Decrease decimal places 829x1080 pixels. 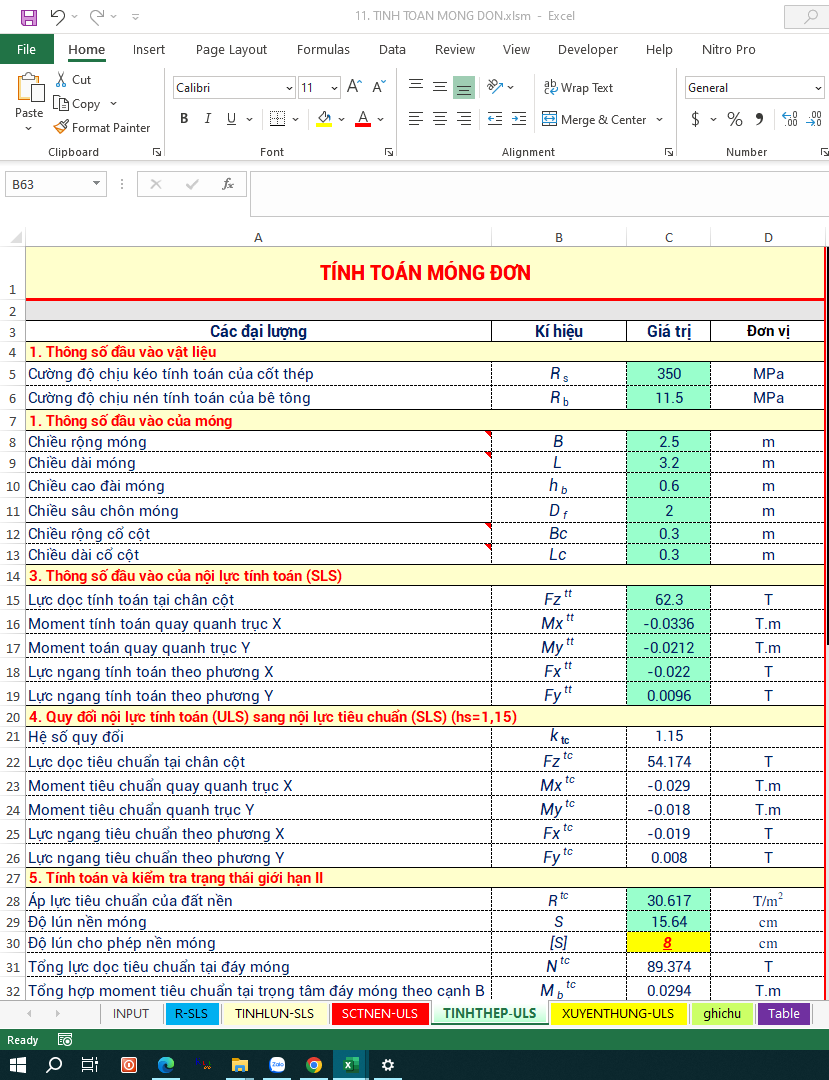(x=814, y=119)
